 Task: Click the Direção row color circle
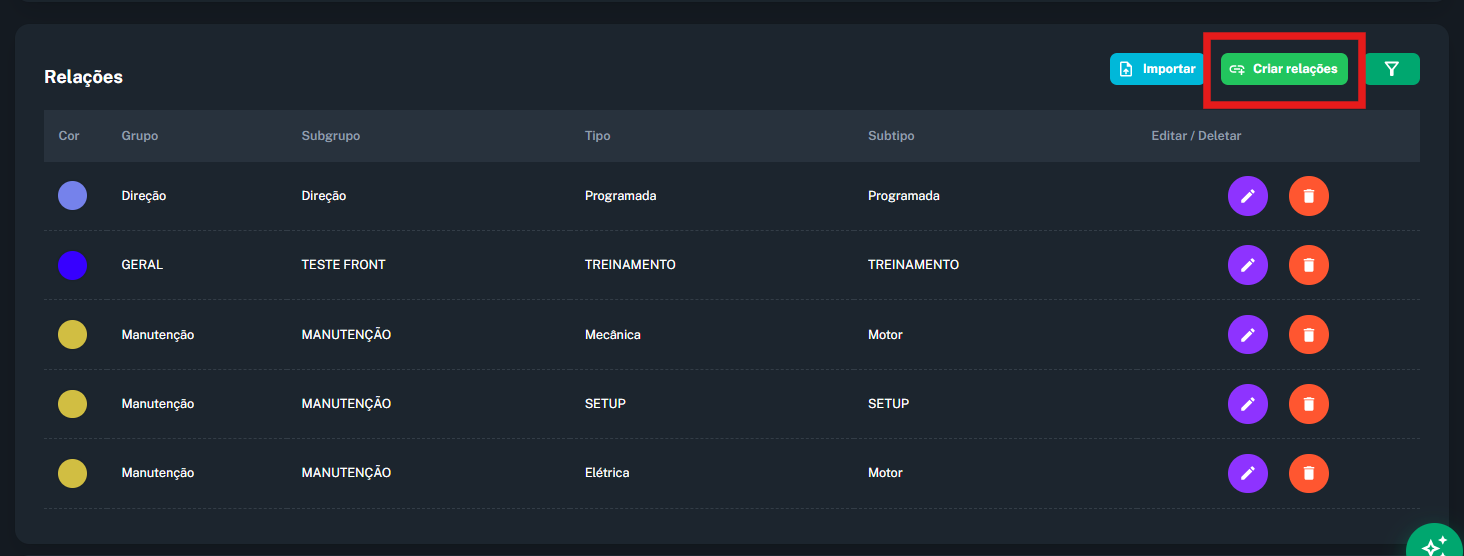[x=72, y=196]
